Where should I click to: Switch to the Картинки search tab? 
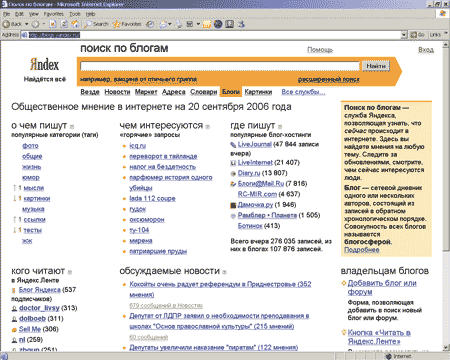point(258,92)
